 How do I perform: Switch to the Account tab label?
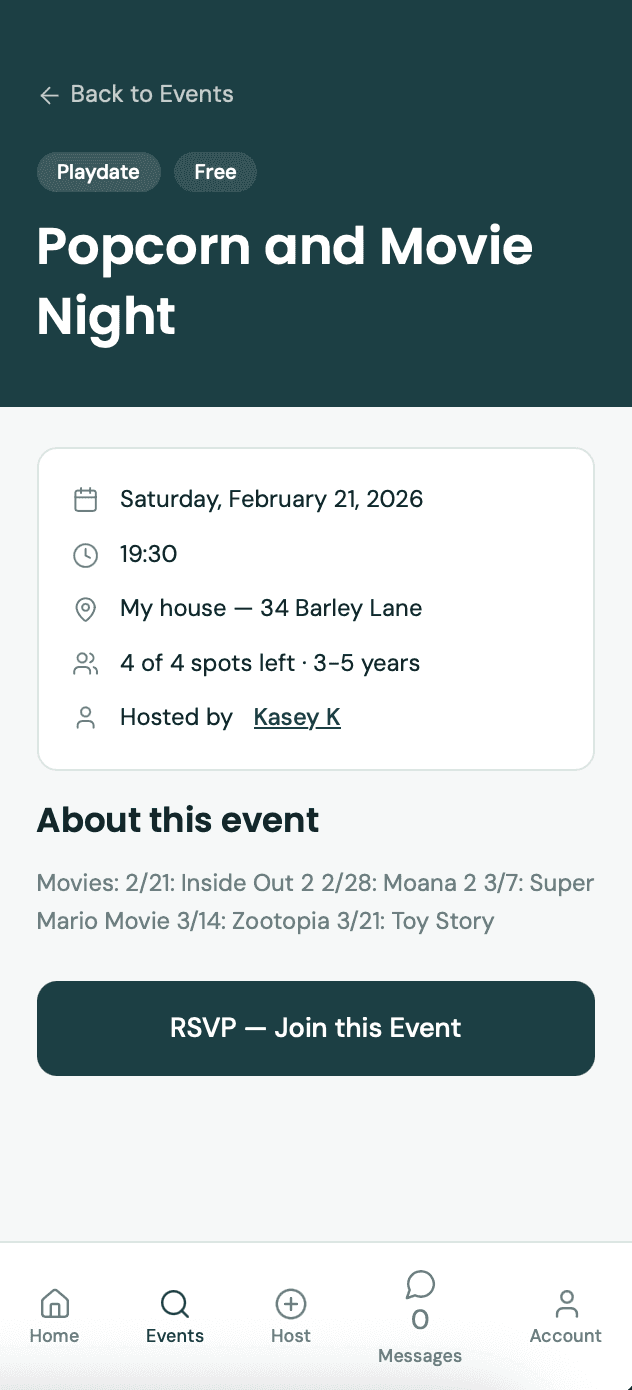pos(566,1336)
